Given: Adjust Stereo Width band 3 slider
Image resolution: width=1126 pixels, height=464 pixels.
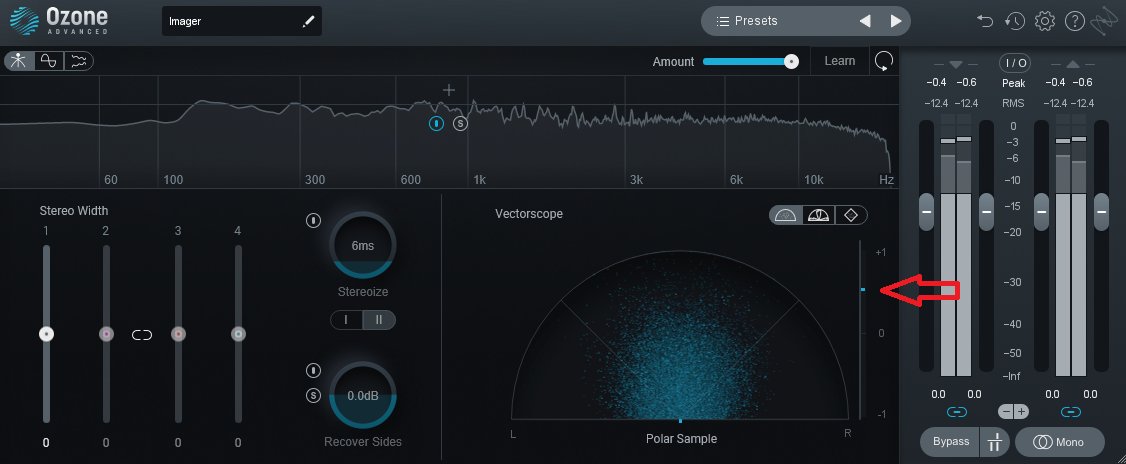Looking at the screenshot, I should coord(178,334).
